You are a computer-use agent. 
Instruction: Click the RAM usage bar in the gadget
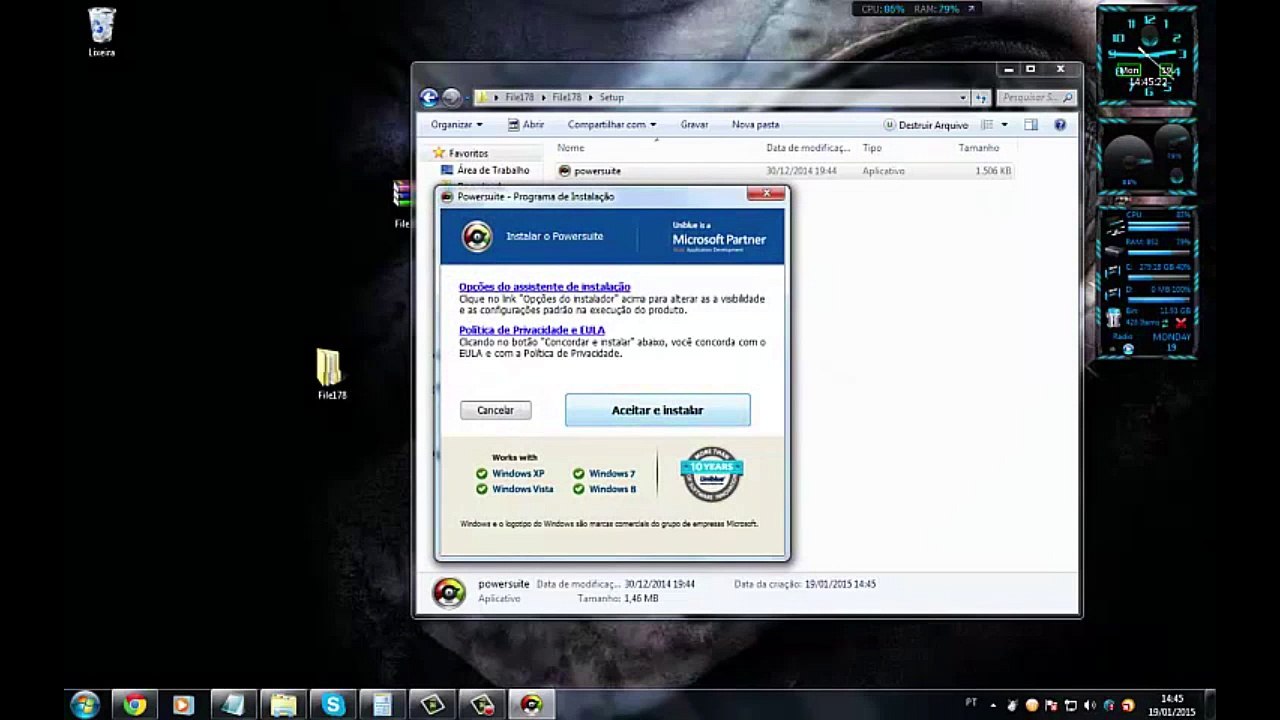[1159, 251]
